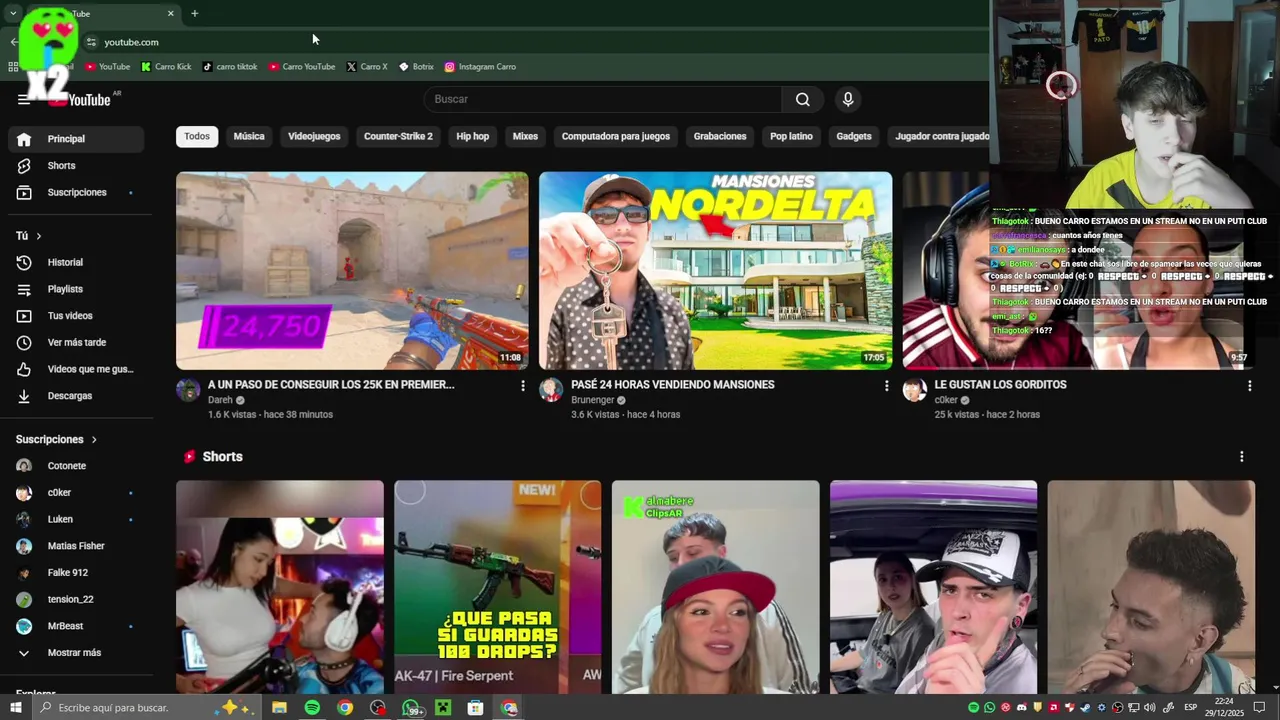Click the magnifier search button

[802, 99]
